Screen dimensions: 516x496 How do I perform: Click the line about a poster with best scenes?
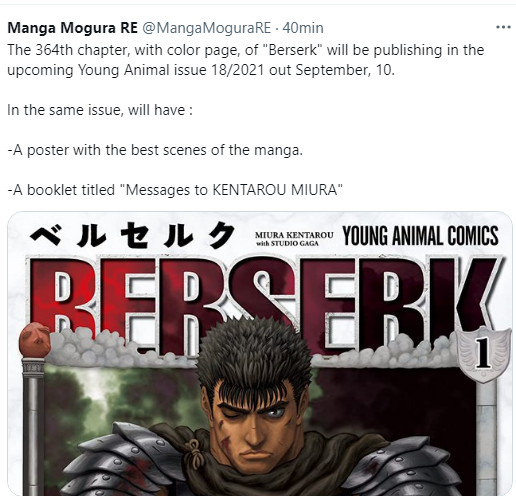[155, 150]
